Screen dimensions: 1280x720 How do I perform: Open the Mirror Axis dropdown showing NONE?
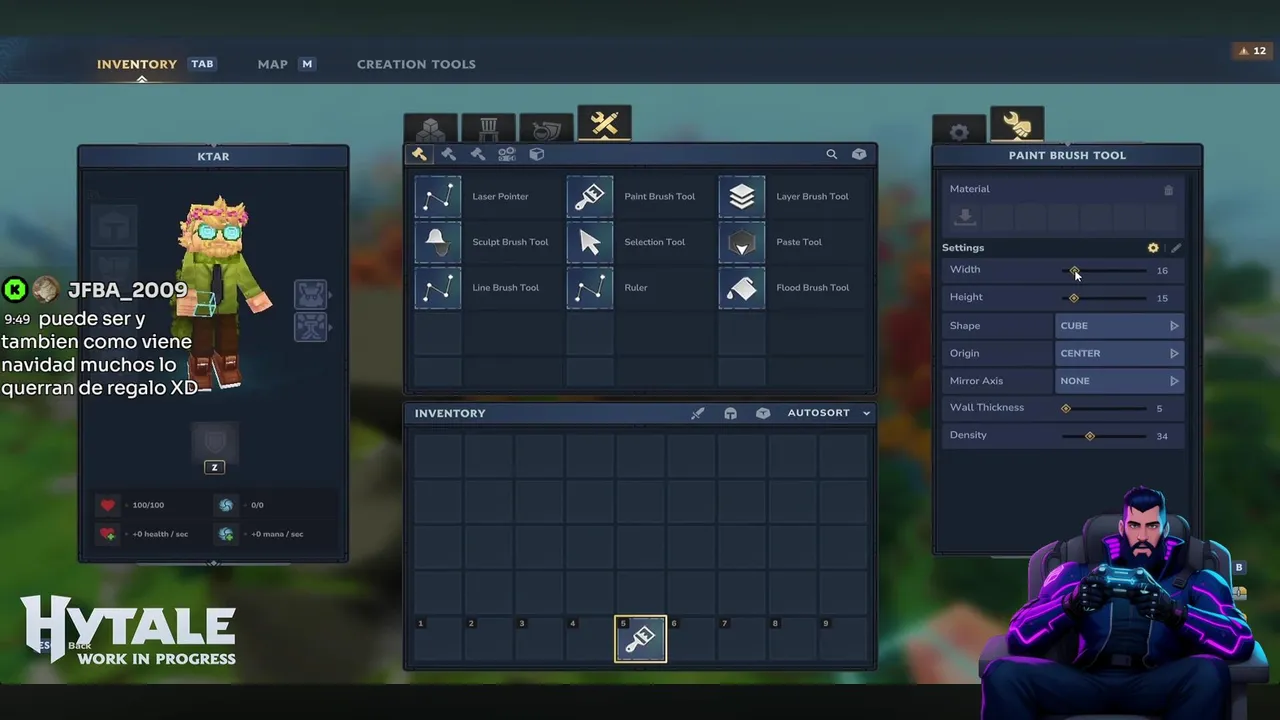click(1119, 381)
